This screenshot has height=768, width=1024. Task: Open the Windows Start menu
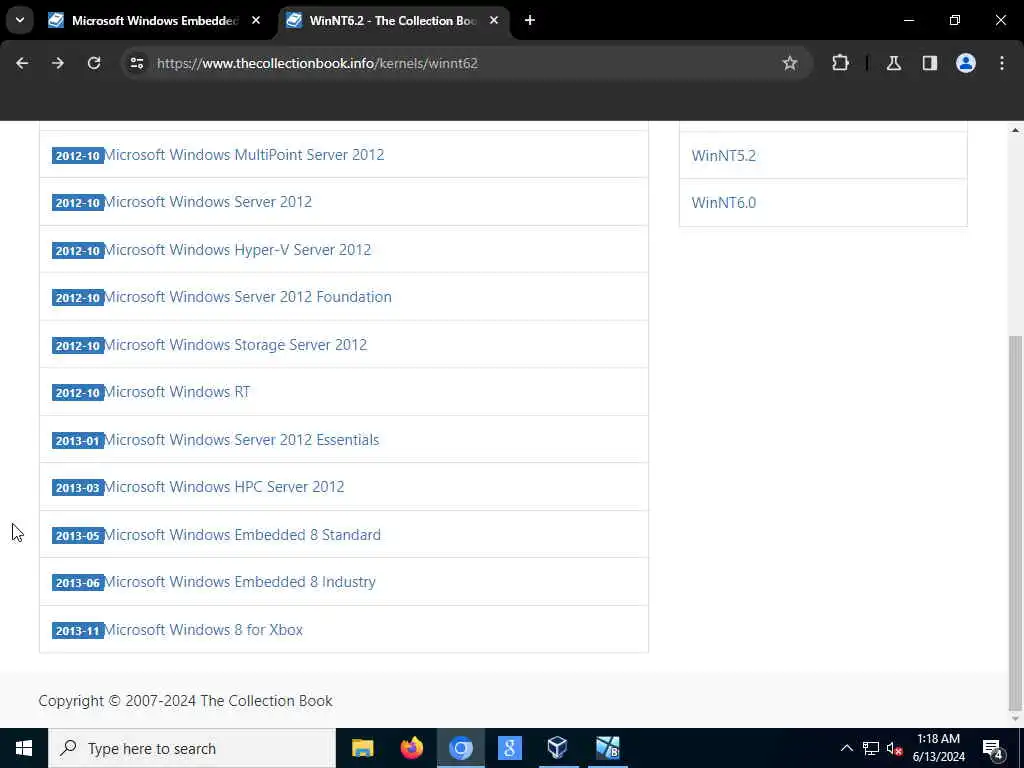tap(24, 748)
